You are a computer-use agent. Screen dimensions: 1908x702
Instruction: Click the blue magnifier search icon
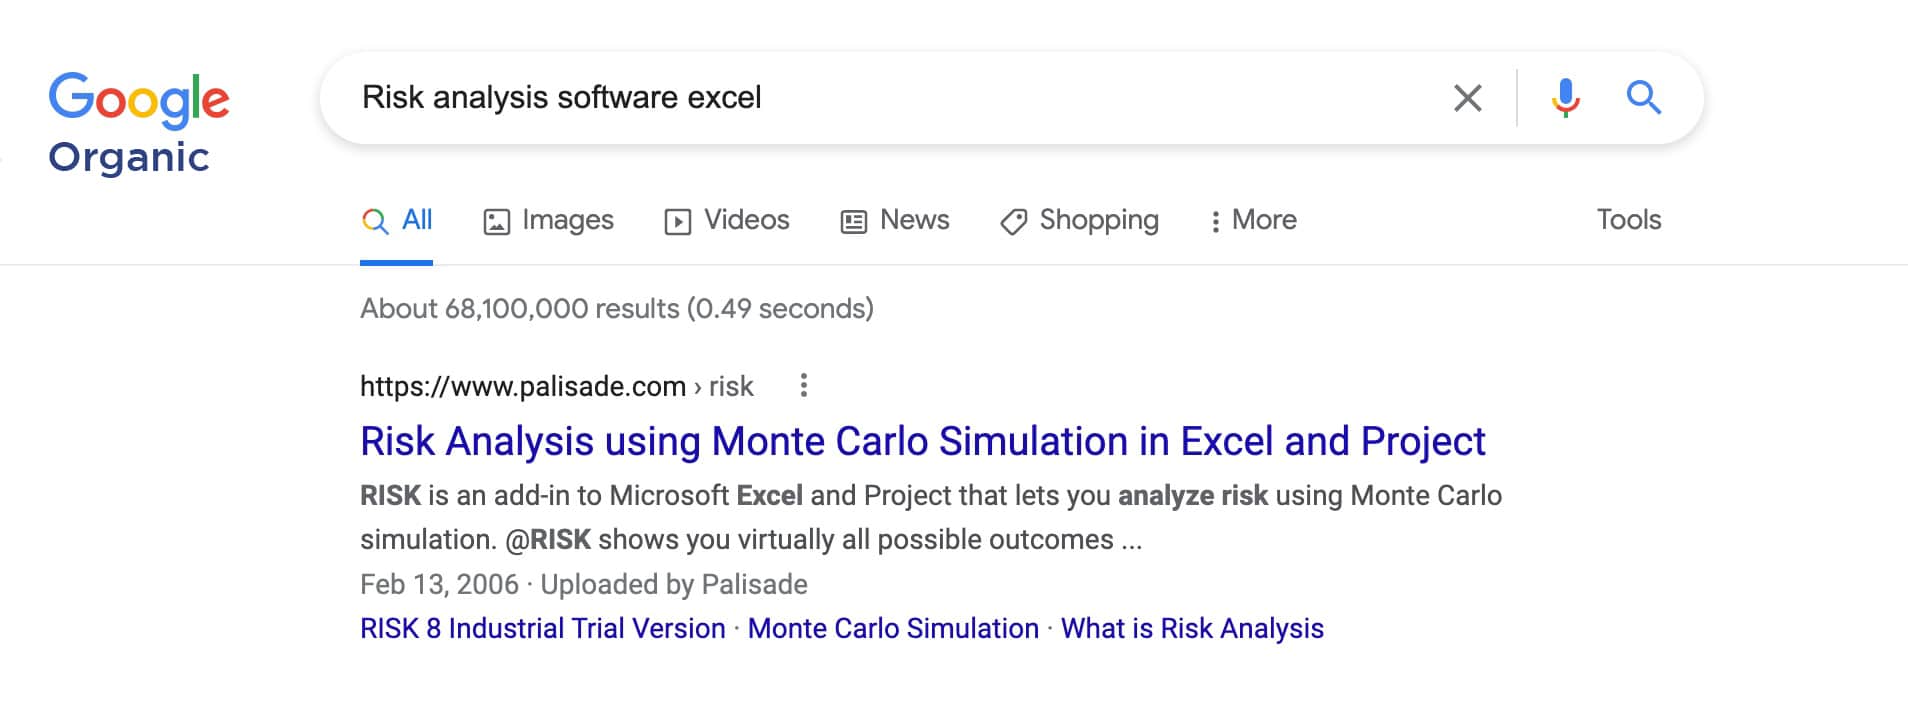[x=1643, y=98]
